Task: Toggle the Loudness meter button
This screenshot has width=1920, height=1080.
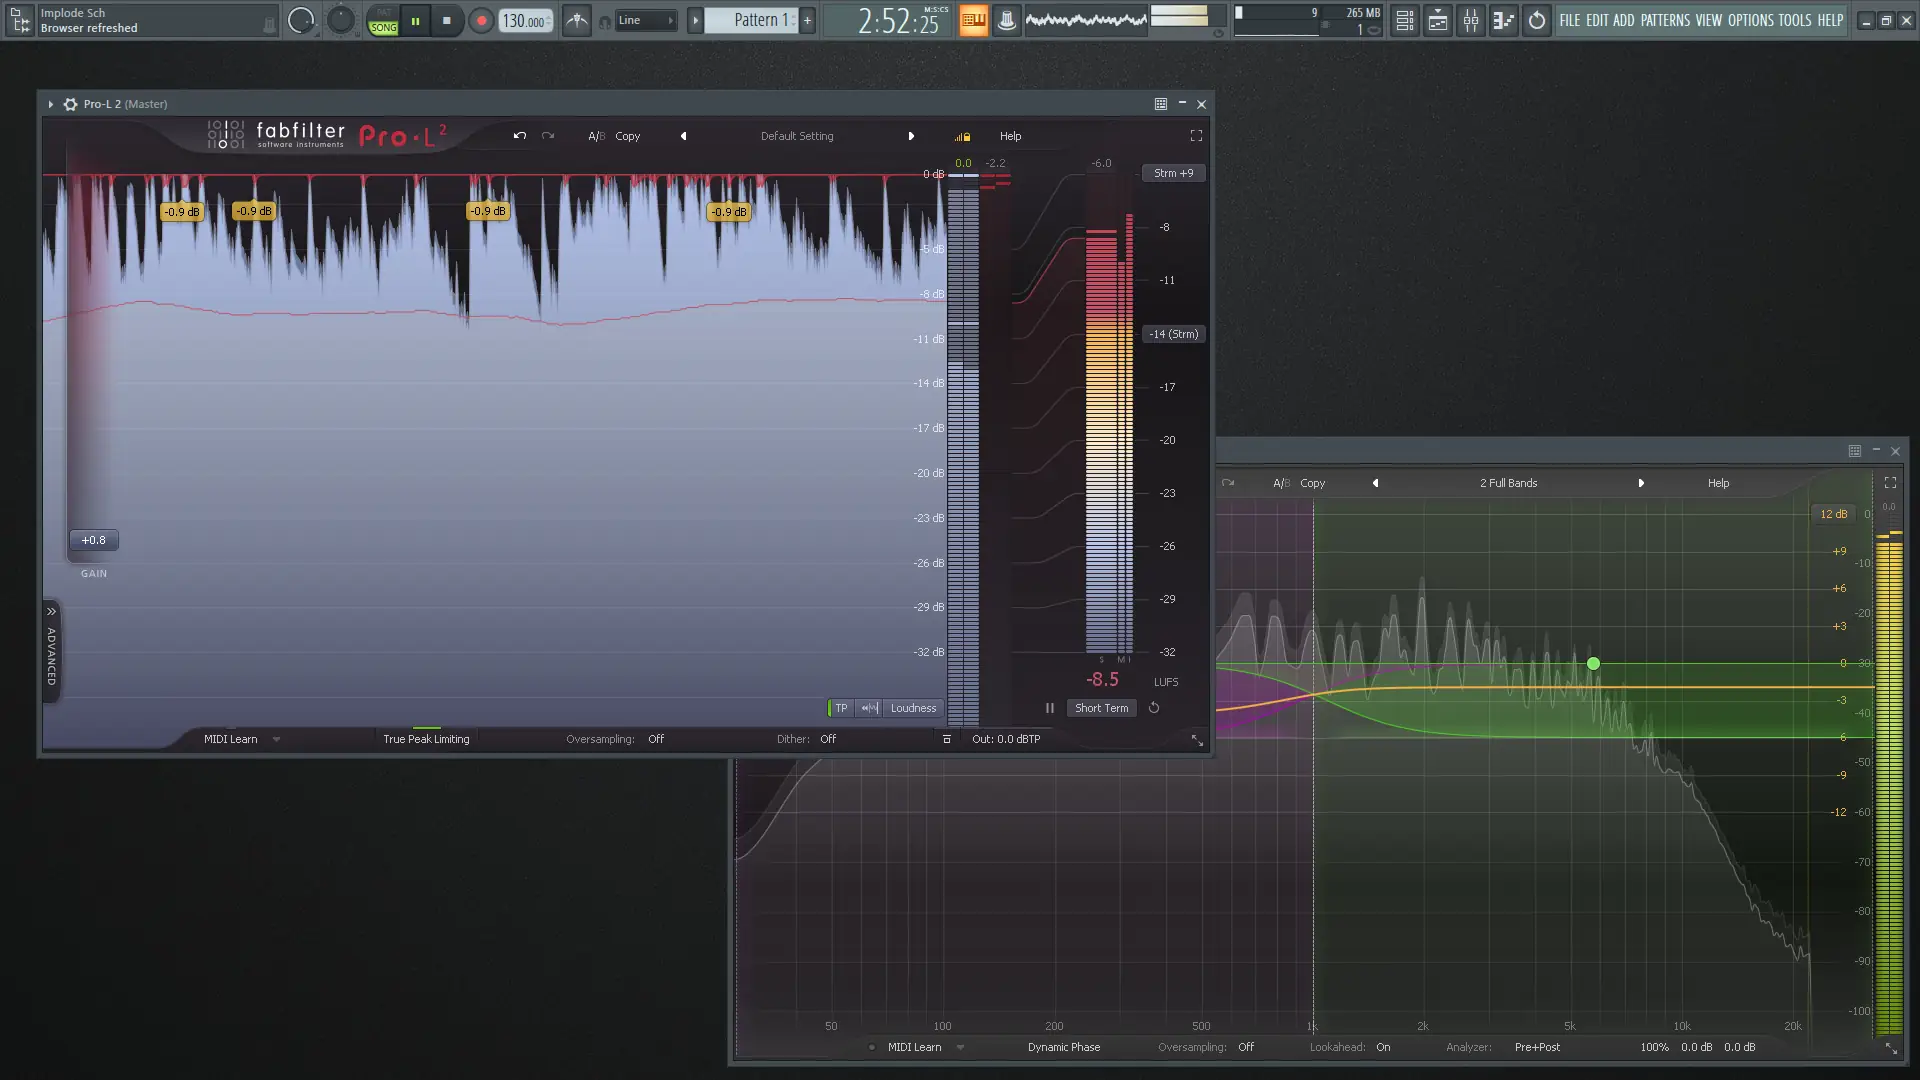Action: tap(913, 708)
